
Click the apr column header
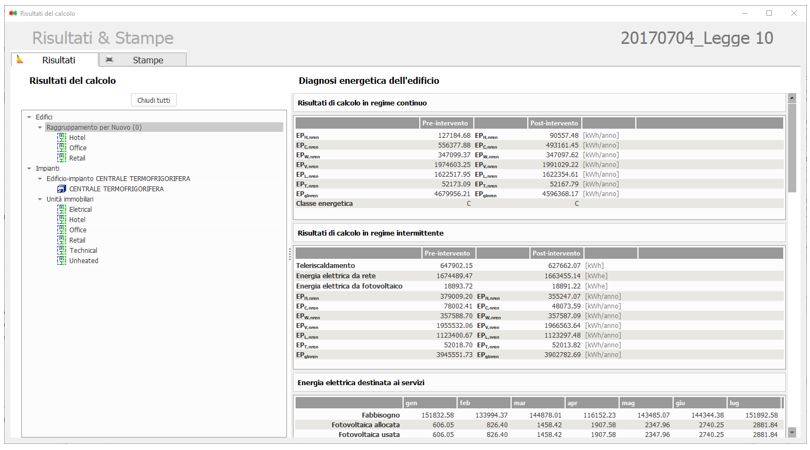(x=593, y=402)
